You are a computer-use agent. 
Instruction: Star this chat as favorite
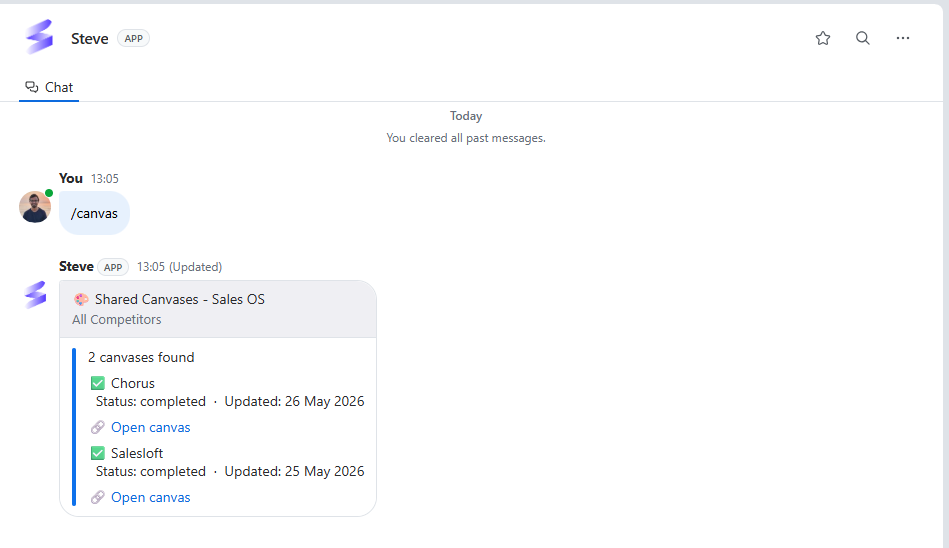tap(823, 38)
